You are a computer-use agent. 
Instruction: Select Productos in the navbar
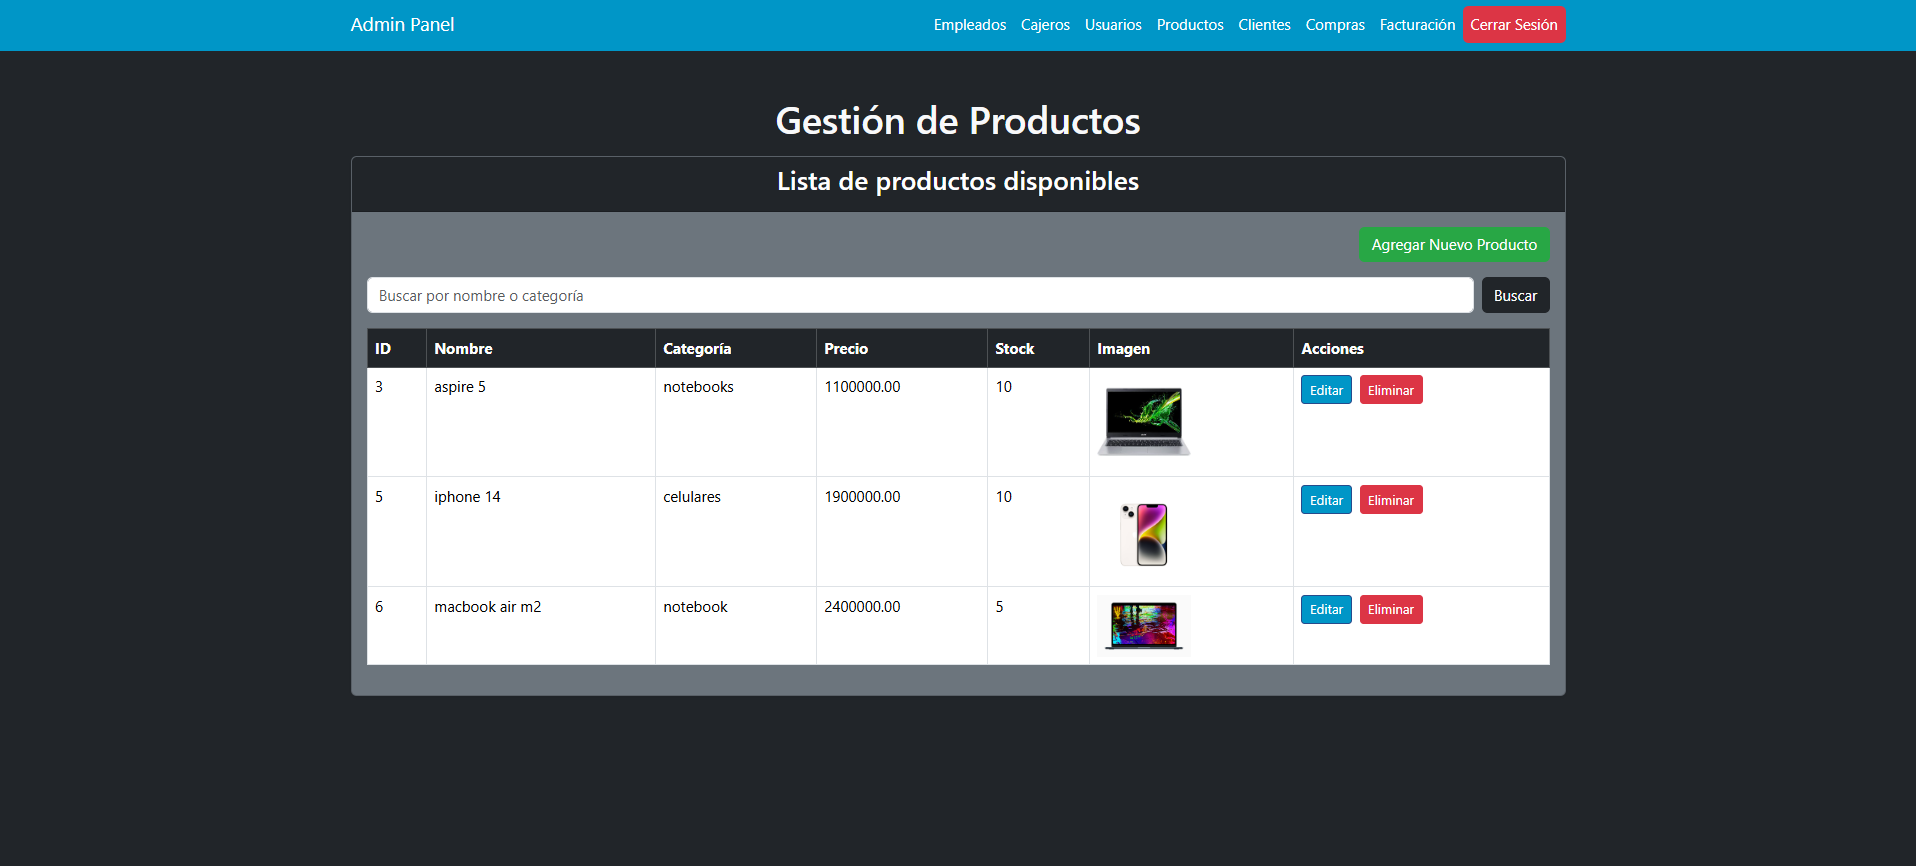[x=1189, y=25]
